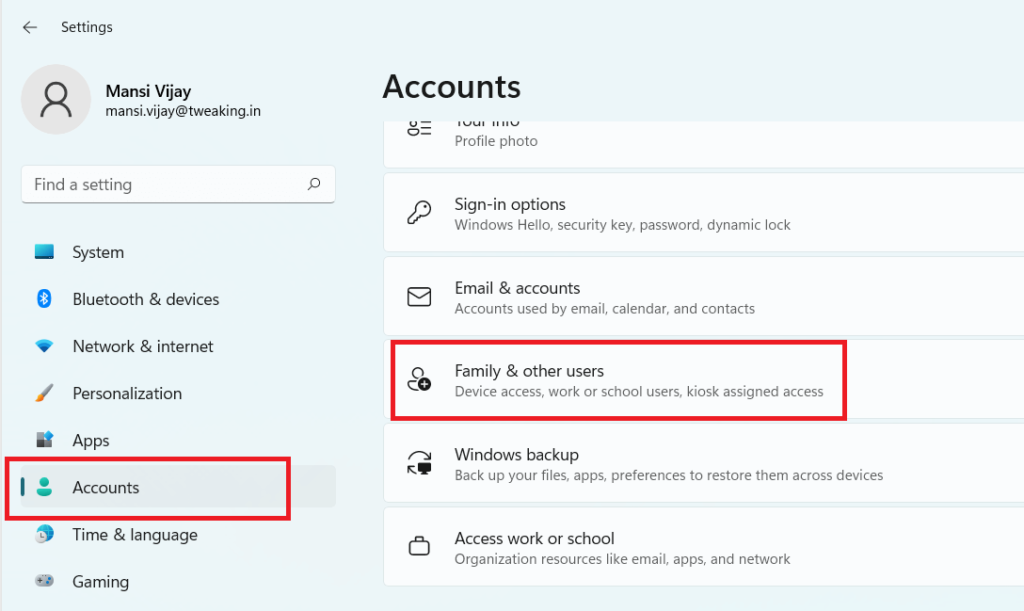This screenshot has width=1024, height=611.
Task: Click 'Organization resources like email' description
Action: pyautogui.click(x=622, y=559)
